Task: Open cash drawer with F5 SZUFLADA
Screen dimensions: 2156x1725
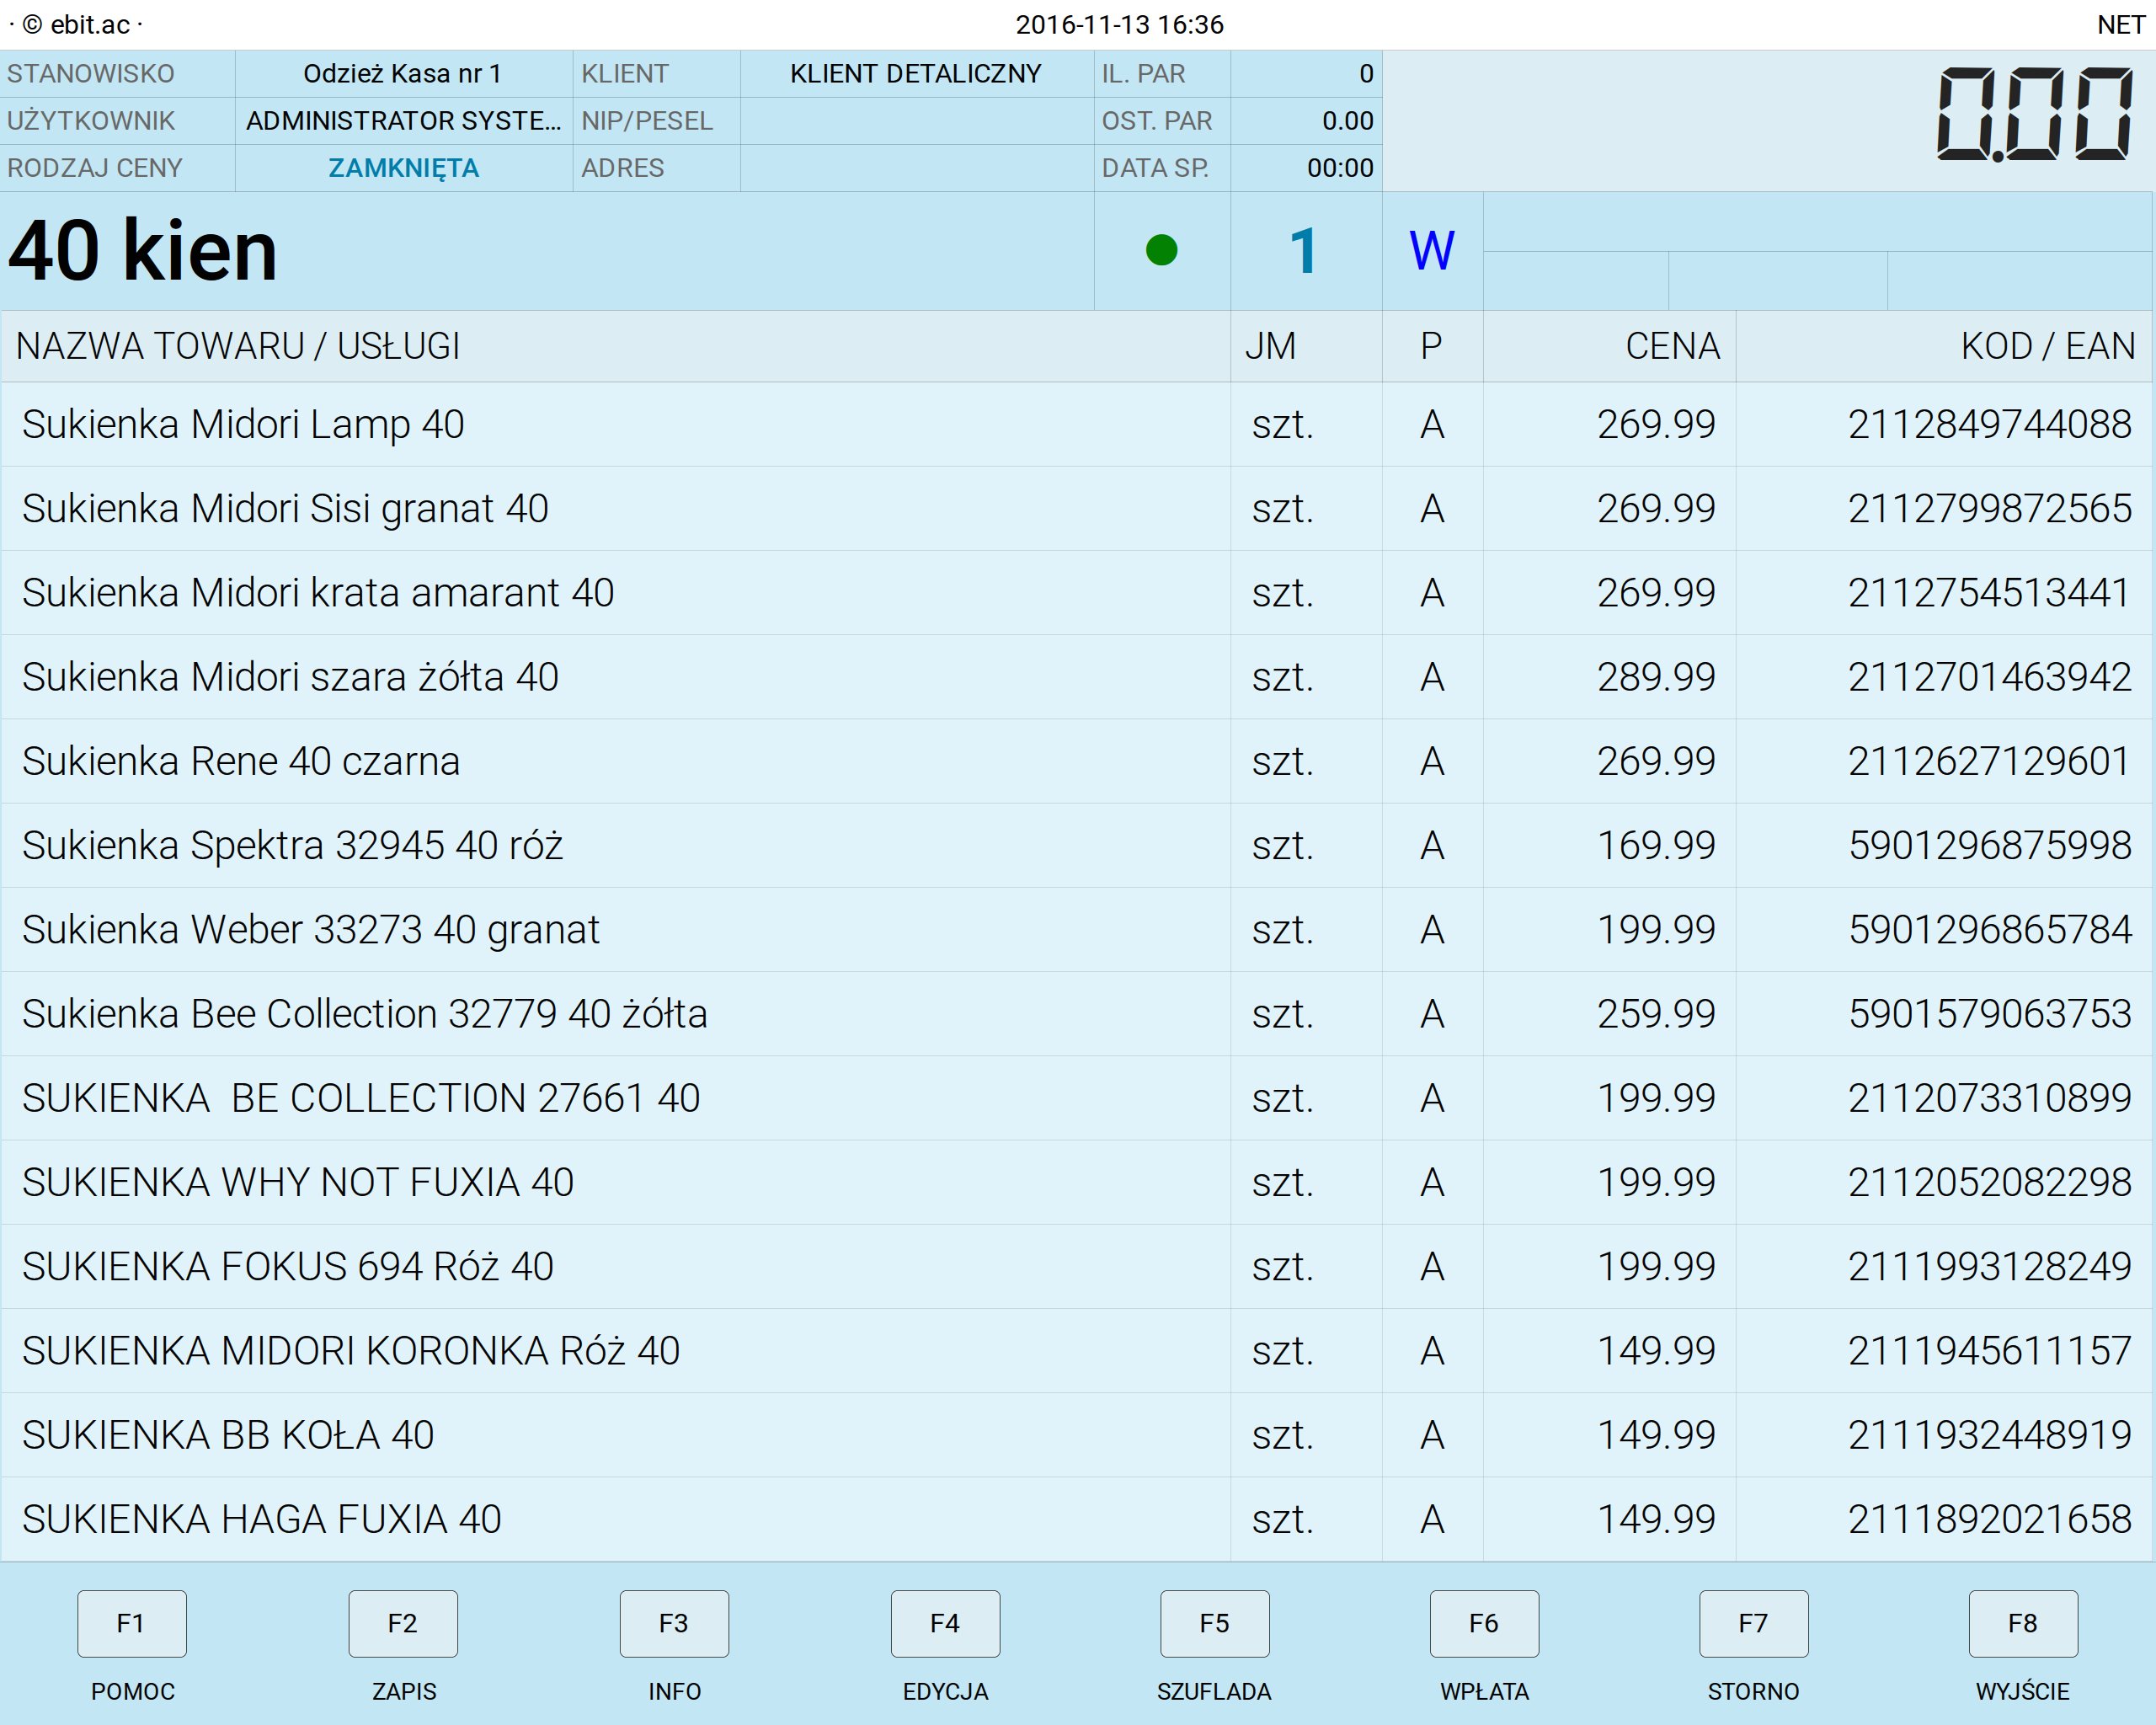Action: [1214, 1623]
